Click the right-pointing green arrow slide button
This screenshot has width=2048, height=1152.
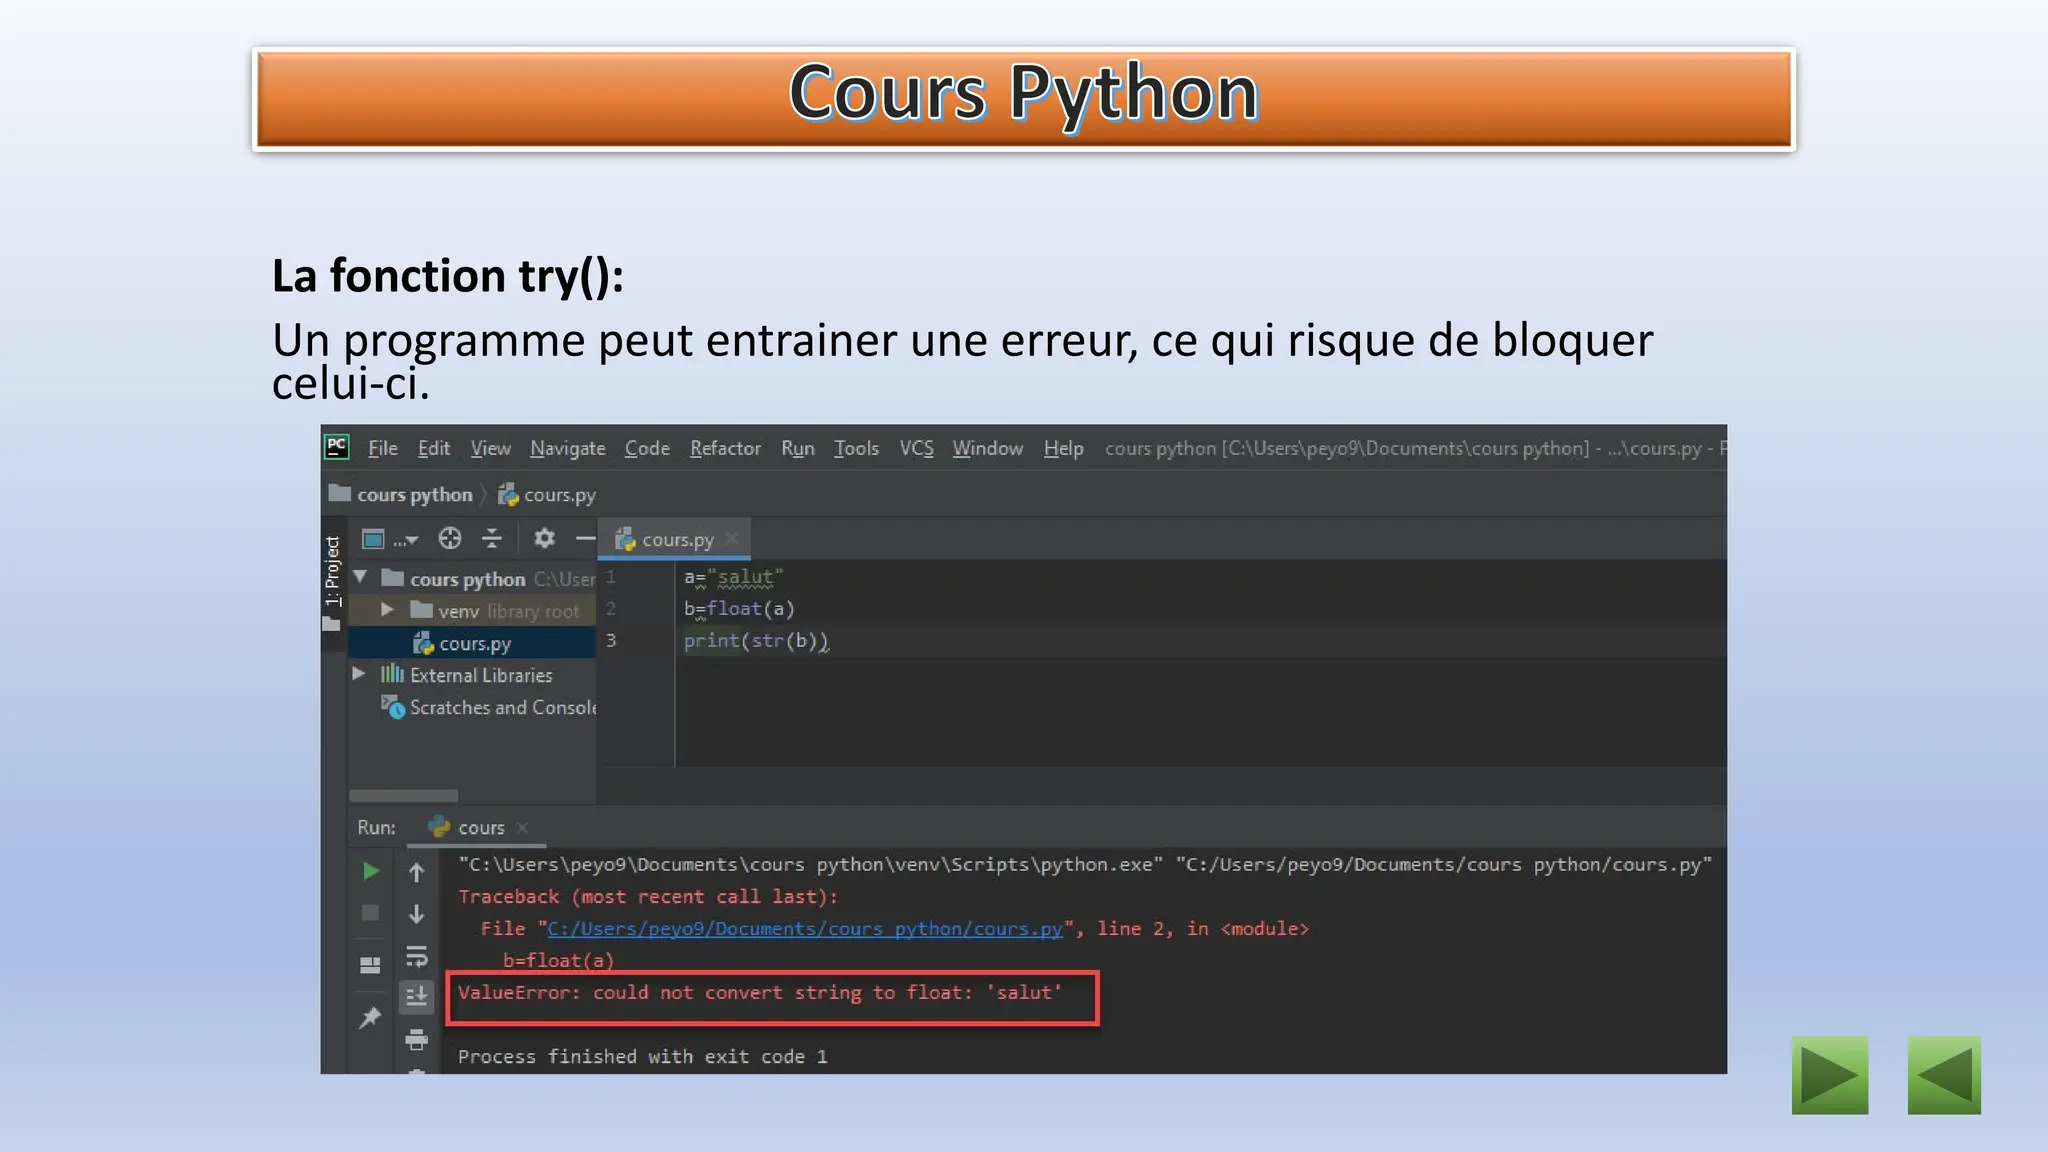1830,1075
